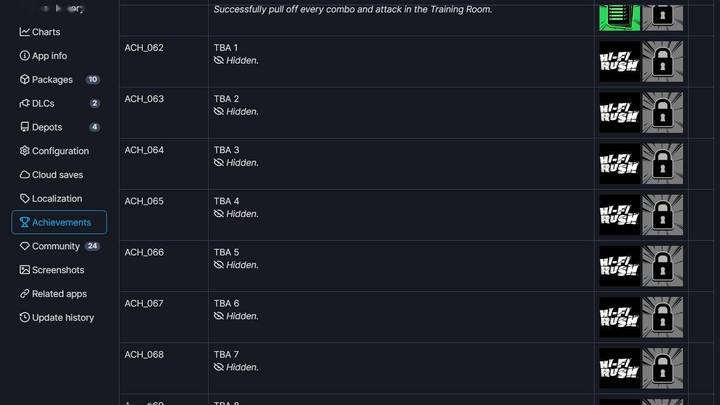Click green Training Room achievement icon
720x405 pixels.
tap(619, 18)
